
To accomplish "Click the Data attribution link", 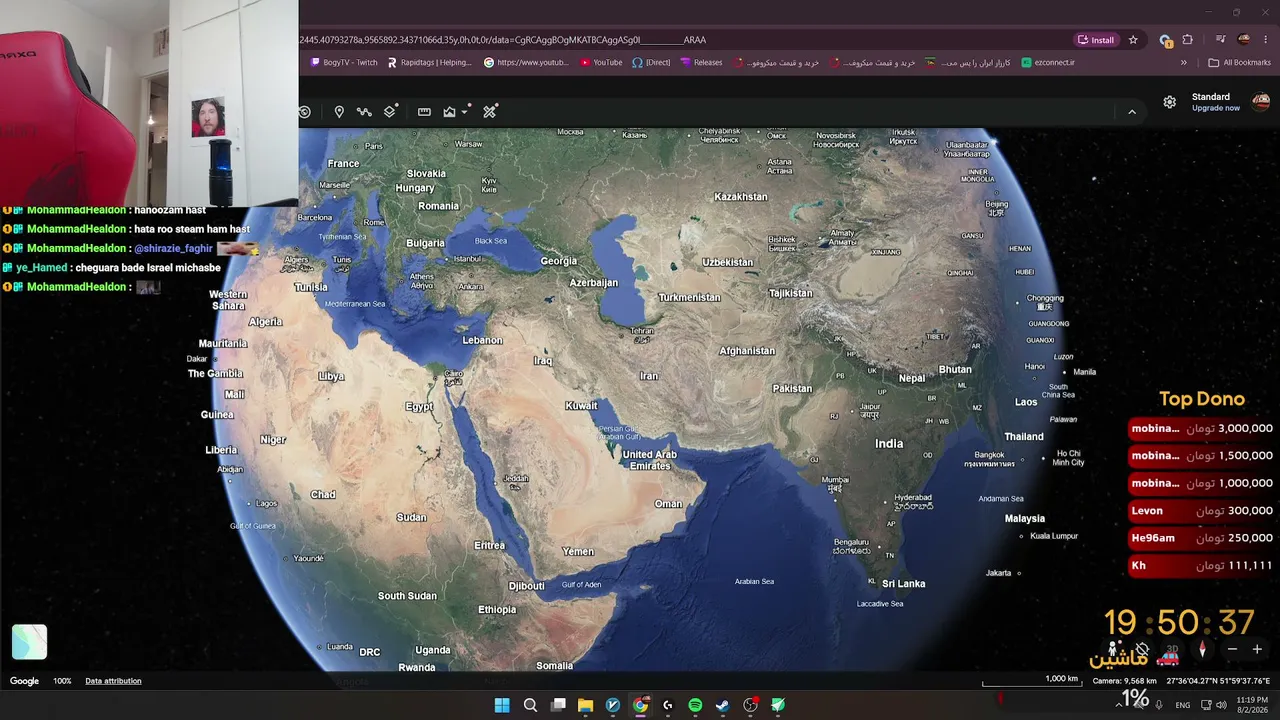I will [113, 681].
